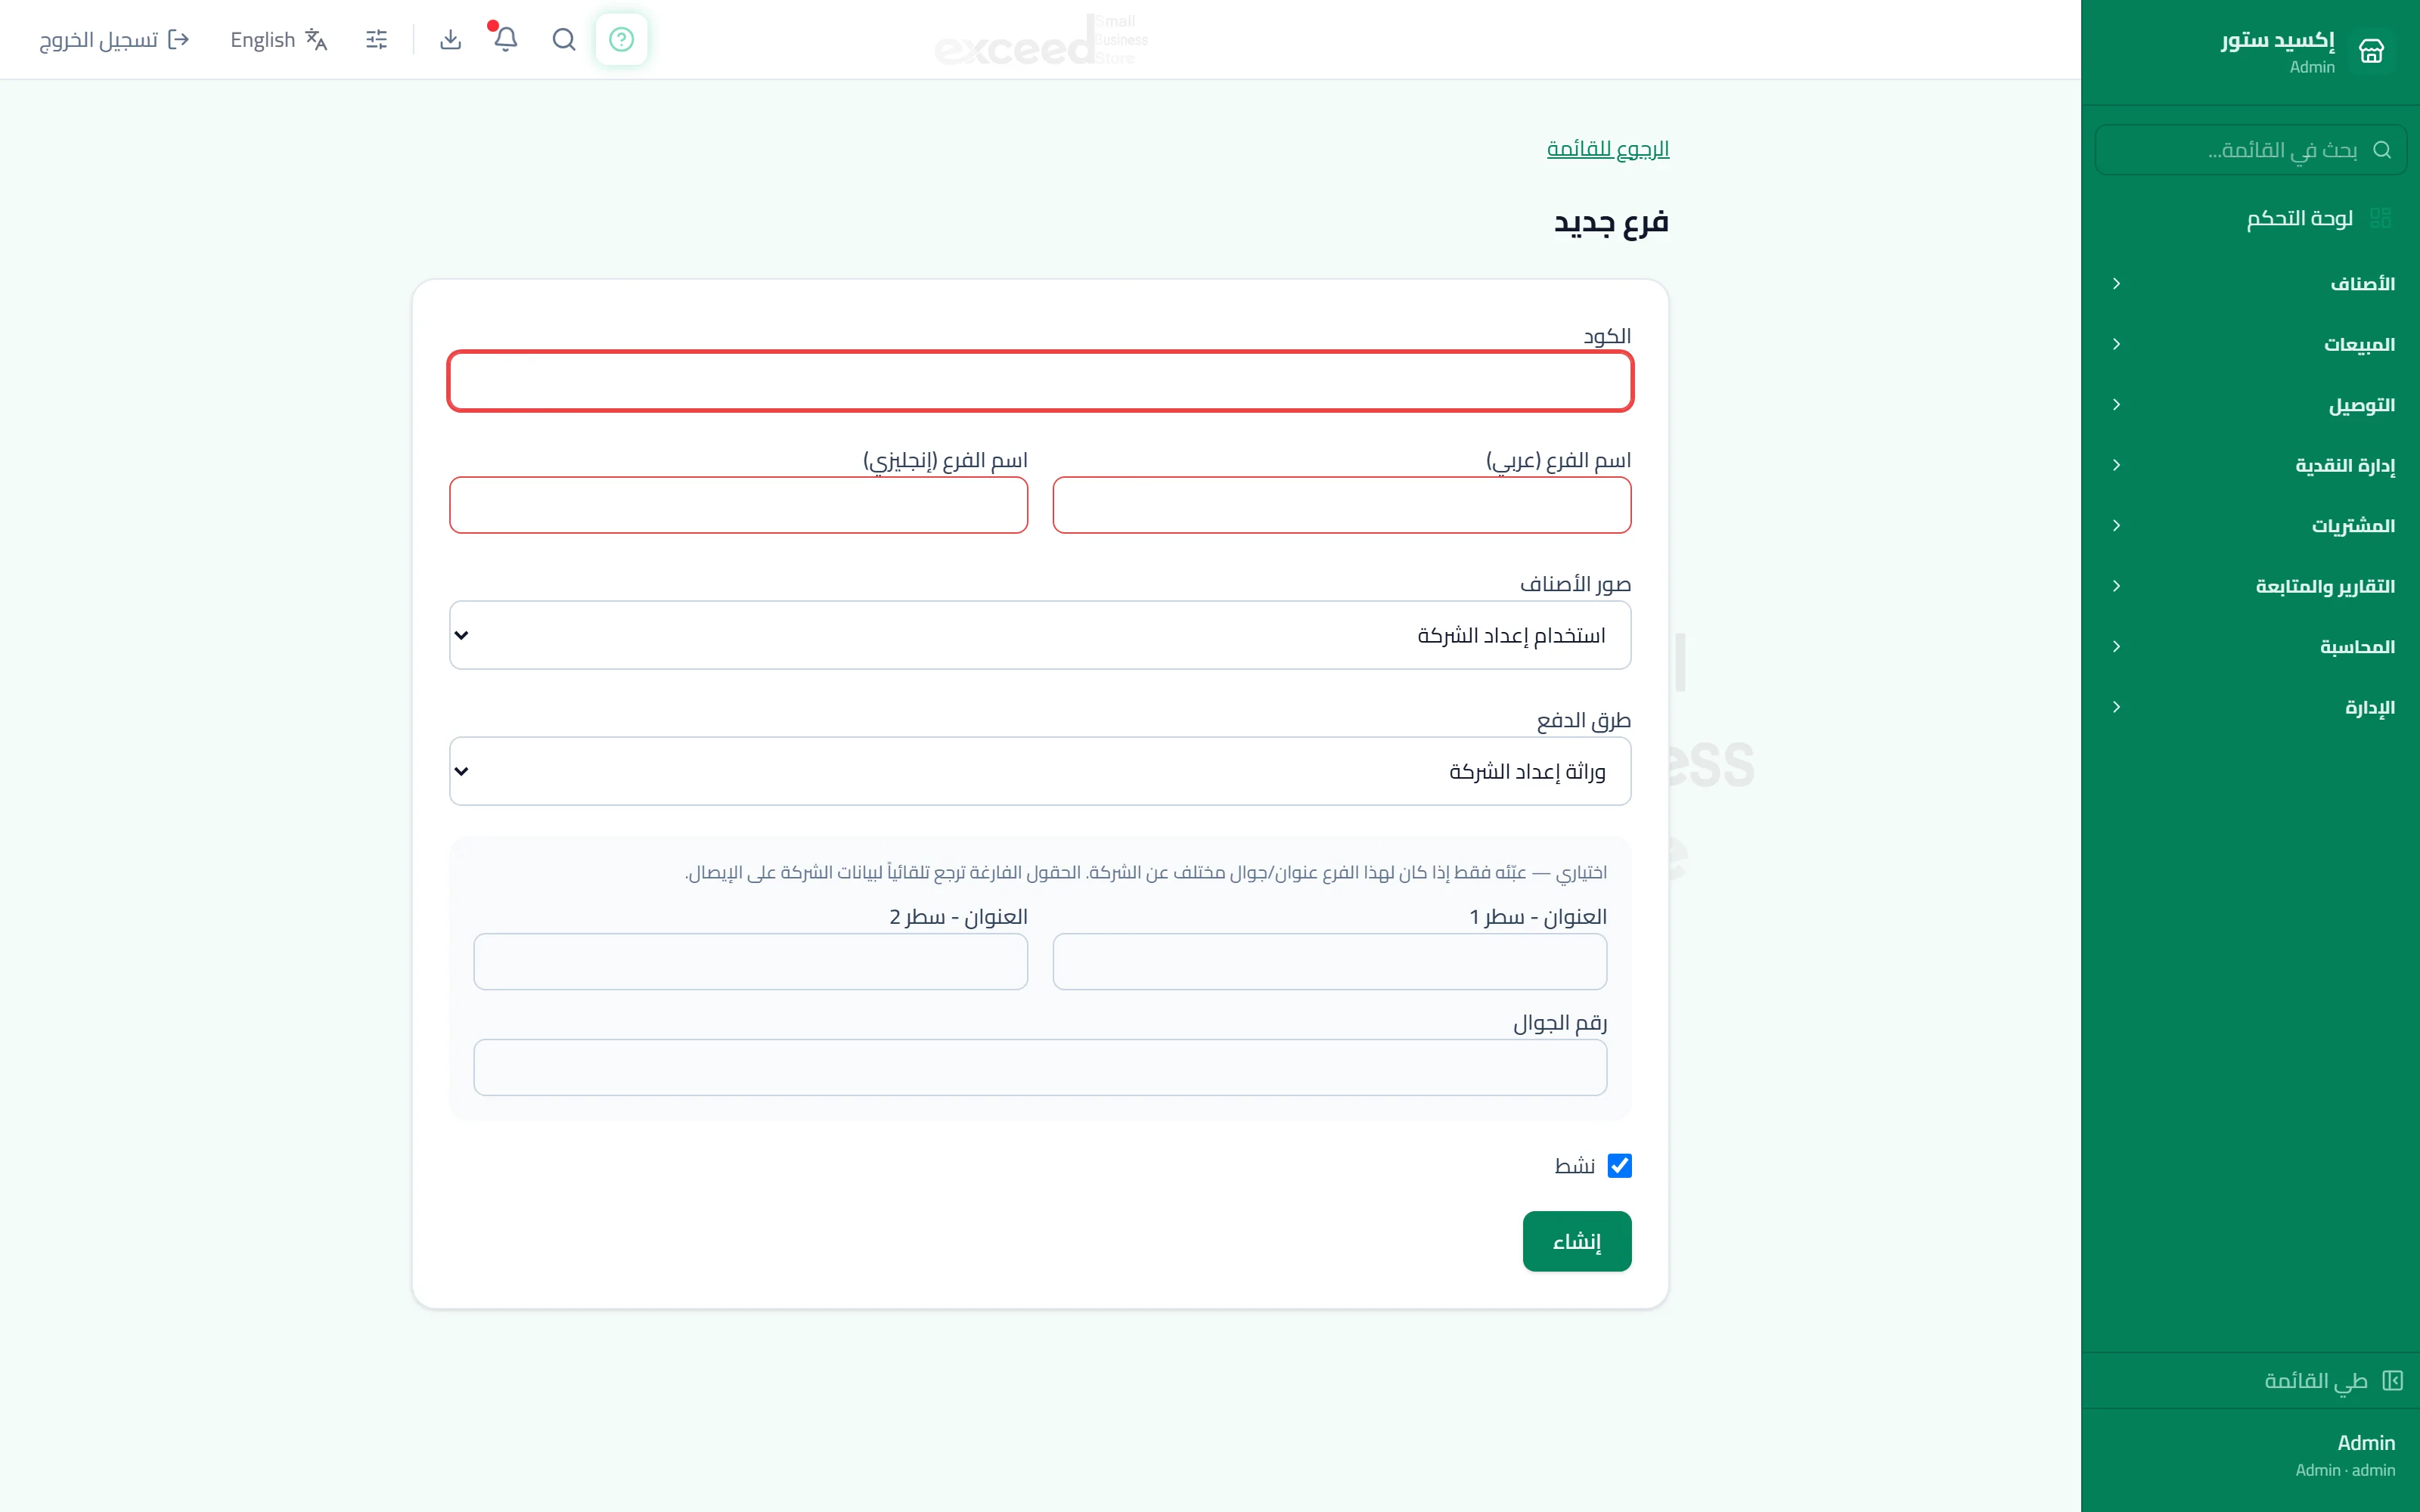Click the إنشاء create button
This screenshot has width=2420, height=1512.
[1577, 1241]
